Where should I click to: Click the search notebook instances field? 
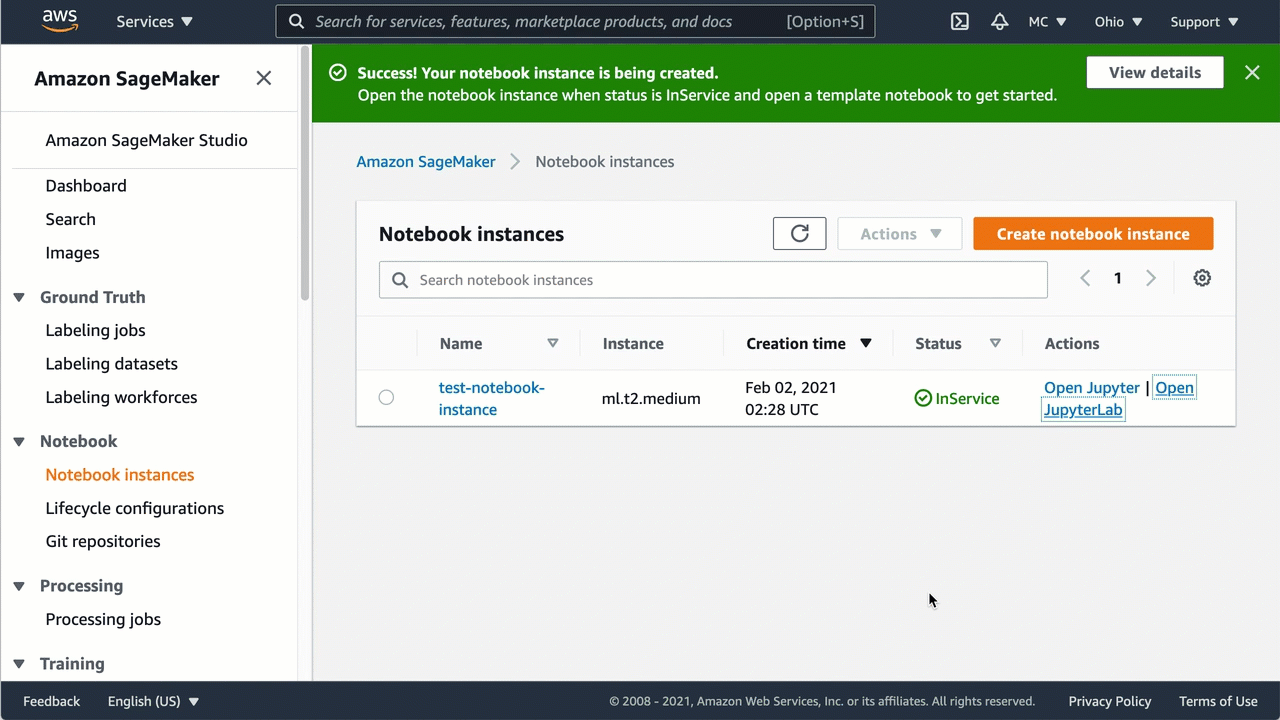coord(713,279)
